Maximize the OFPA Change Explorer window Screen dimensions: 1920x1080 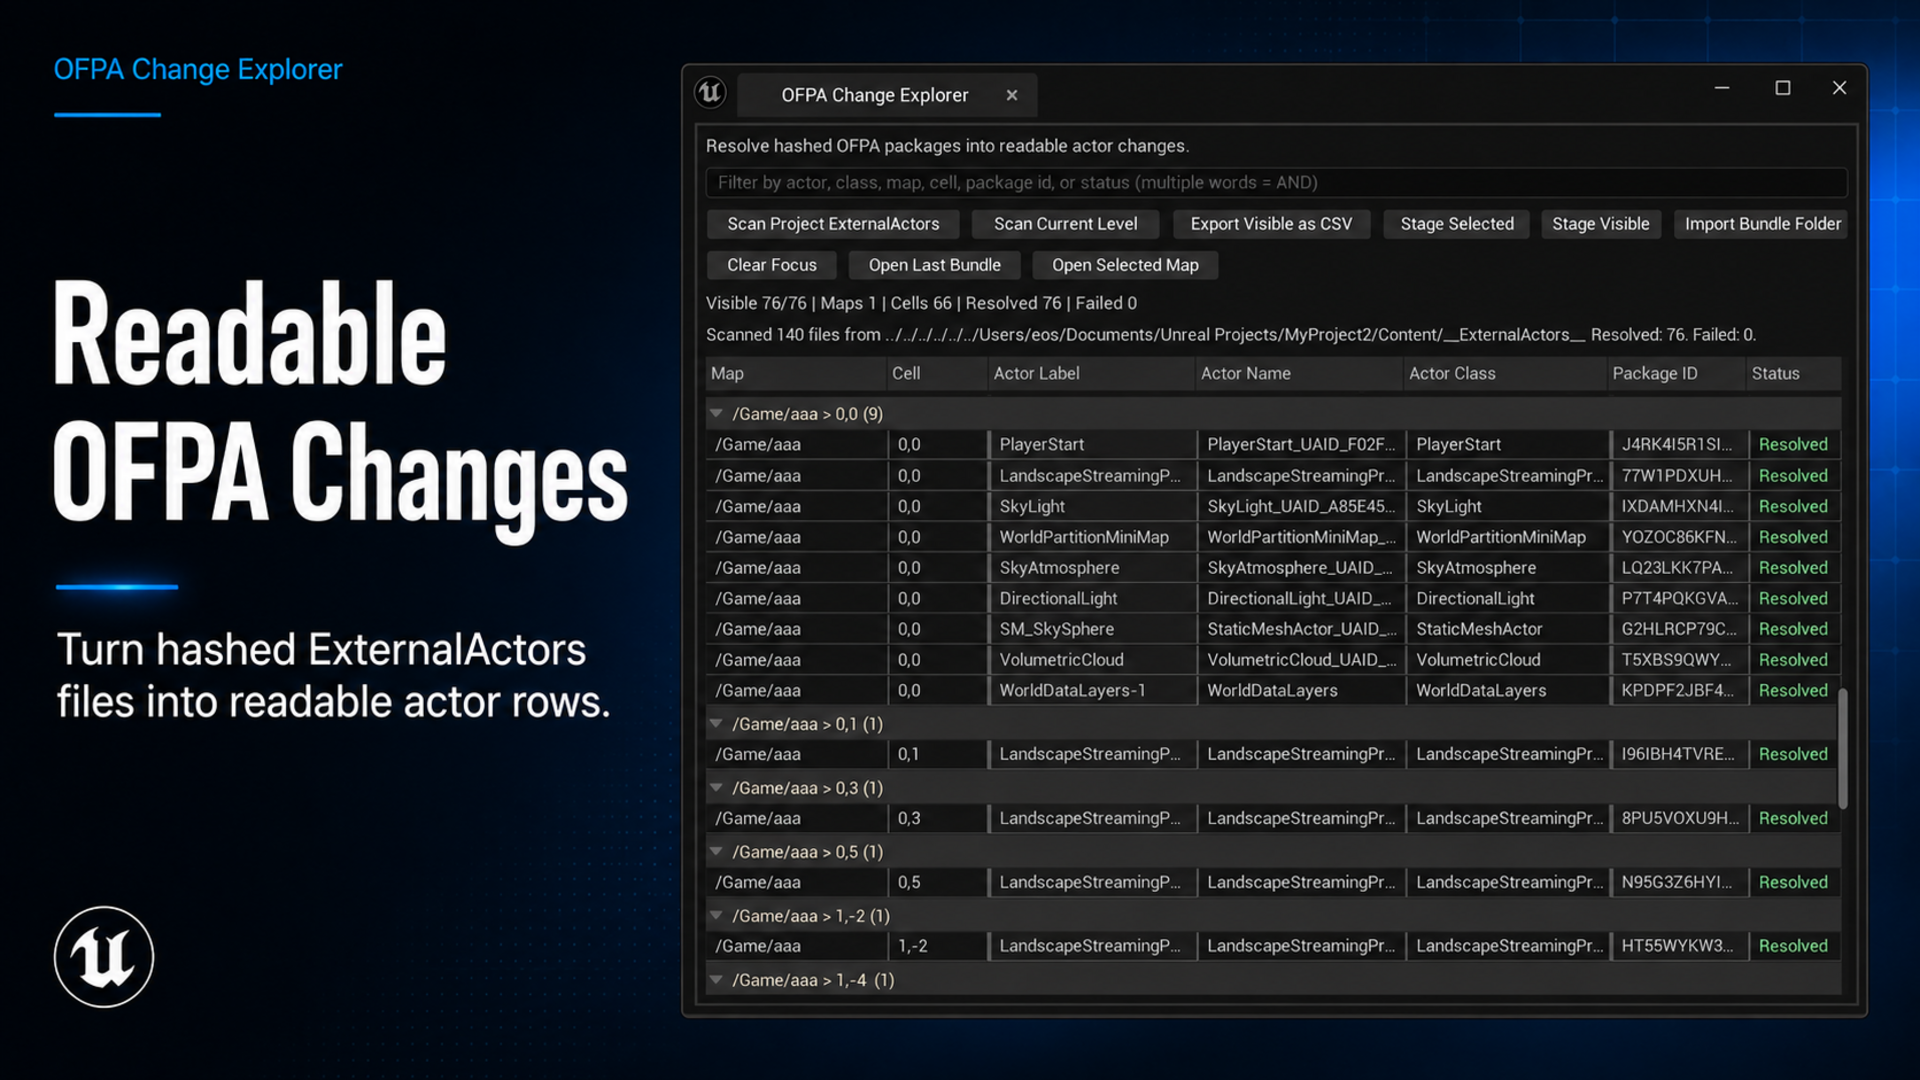[1782, 88]
